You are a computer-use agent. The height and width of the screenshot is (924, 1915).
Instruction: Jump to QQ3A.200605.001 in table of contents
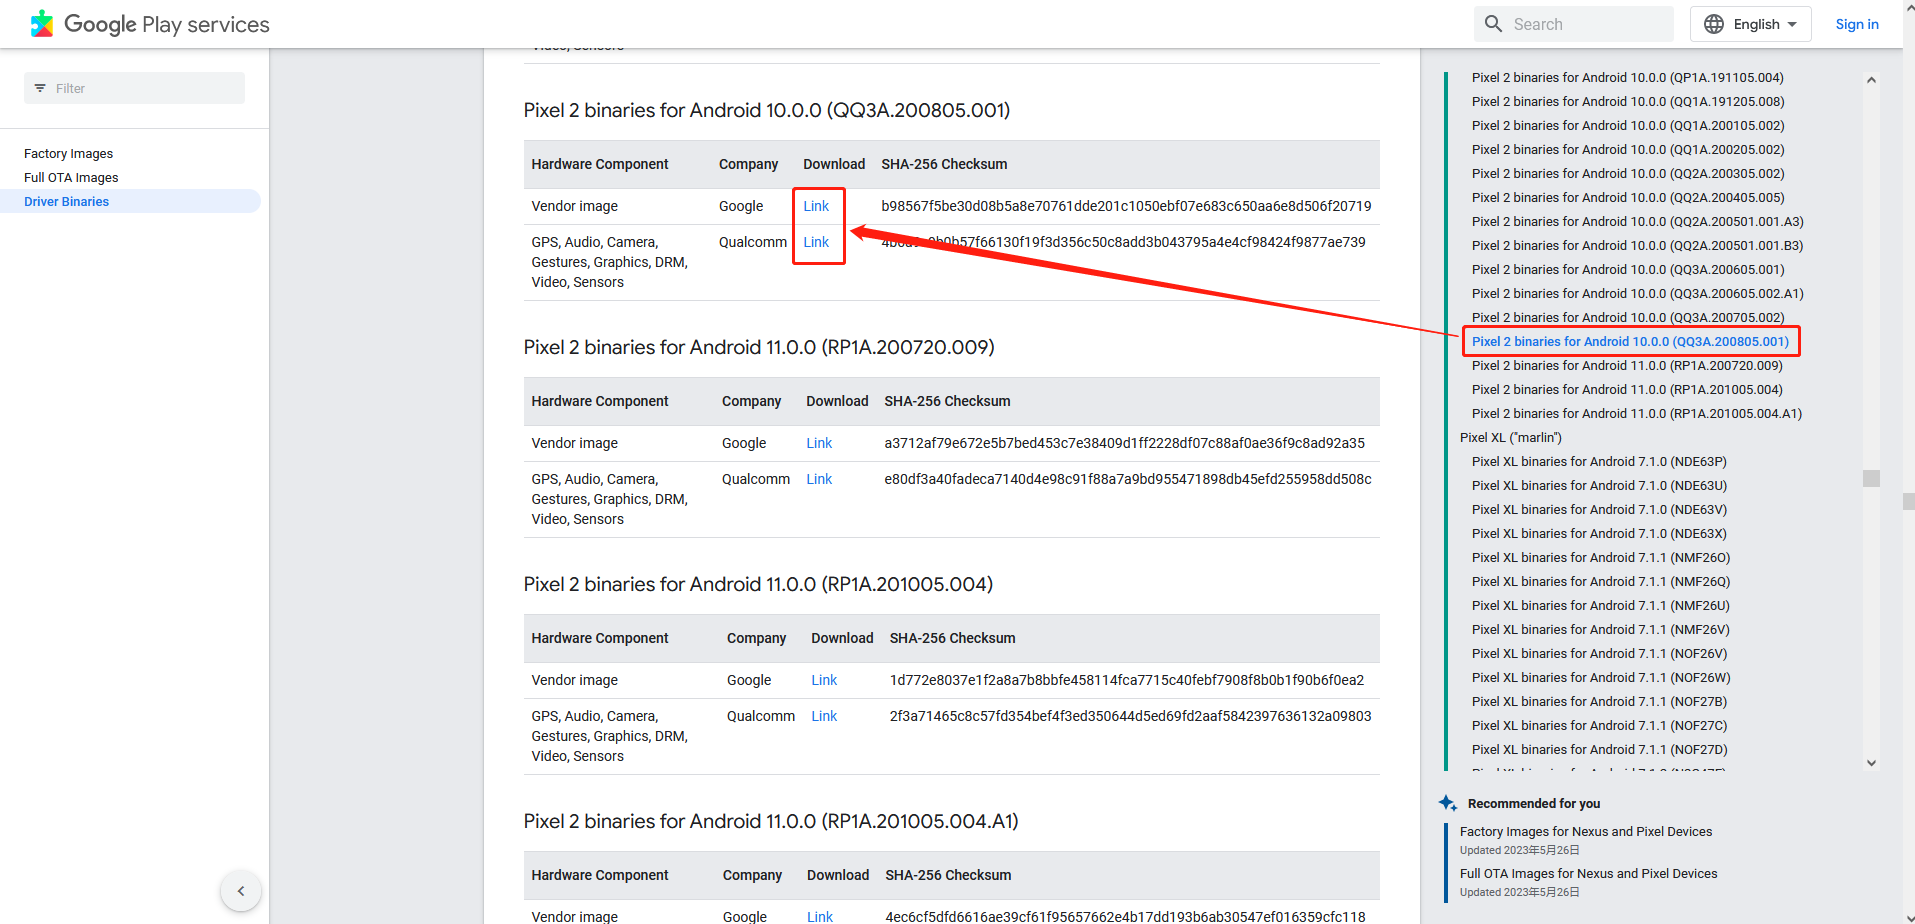[x=1628, y=269]
